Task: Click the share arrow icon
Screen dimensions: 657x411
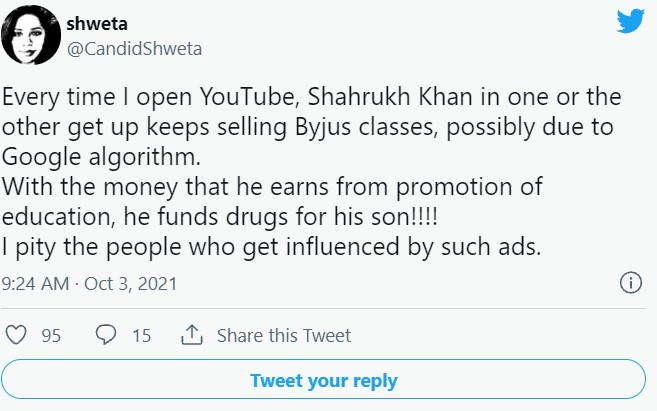Action: pyautogui.click(x=192, y=336)
